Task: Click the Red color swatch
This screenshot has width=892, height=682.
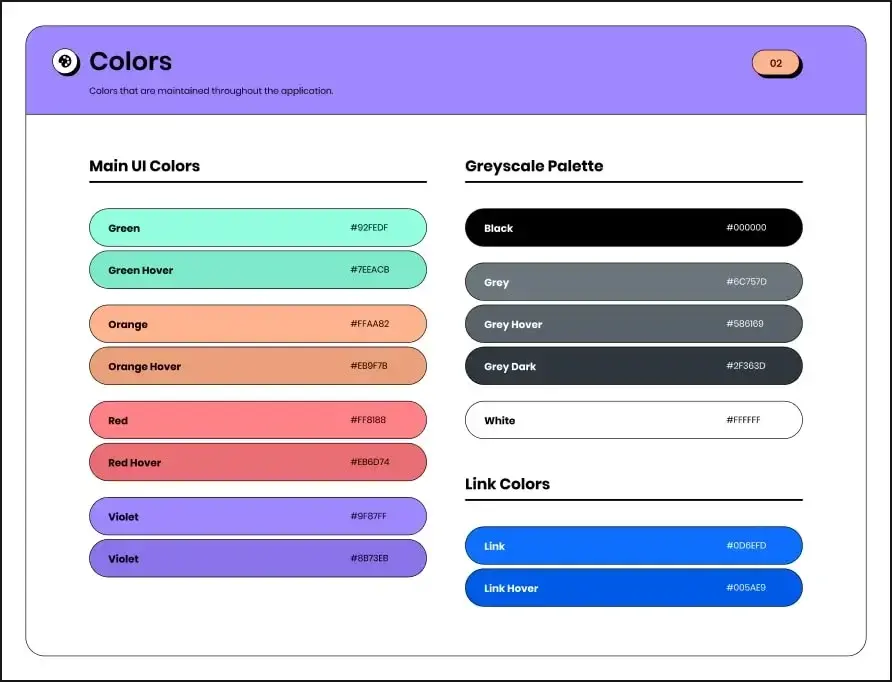Action: 257,420
